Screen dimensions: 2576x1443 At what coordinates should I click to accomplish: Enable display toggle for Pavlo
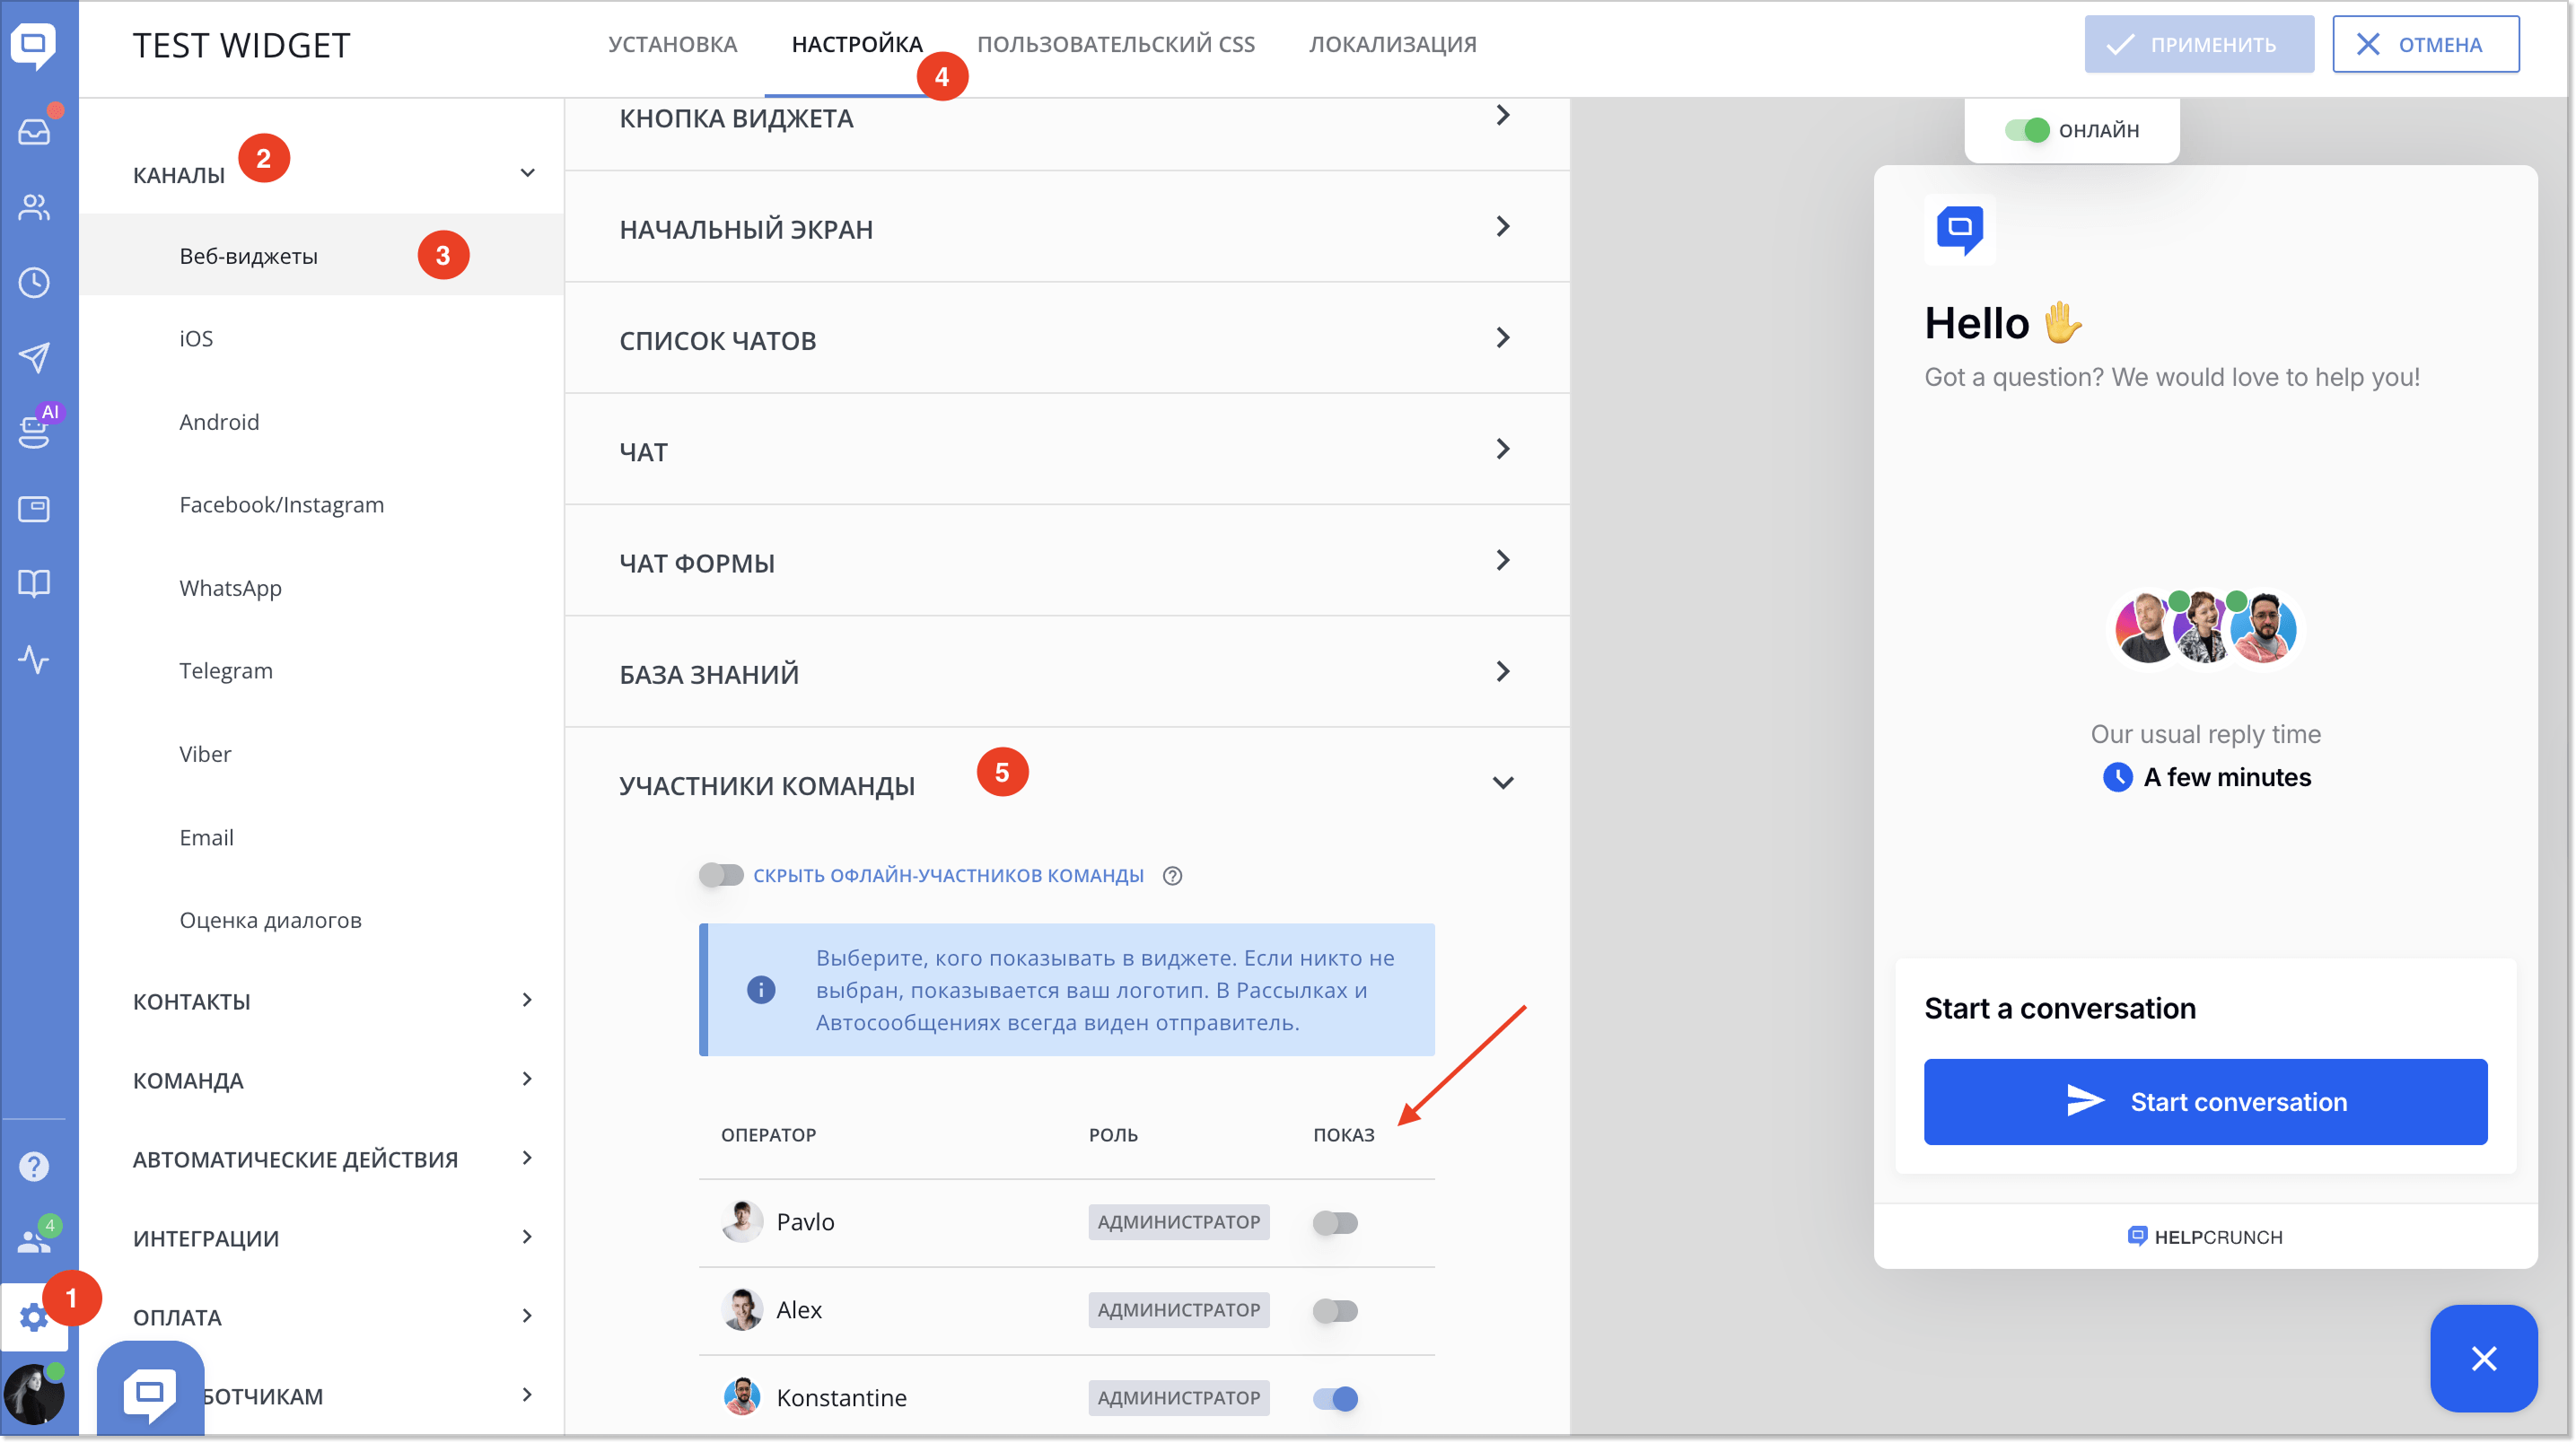point(1335,1222)
